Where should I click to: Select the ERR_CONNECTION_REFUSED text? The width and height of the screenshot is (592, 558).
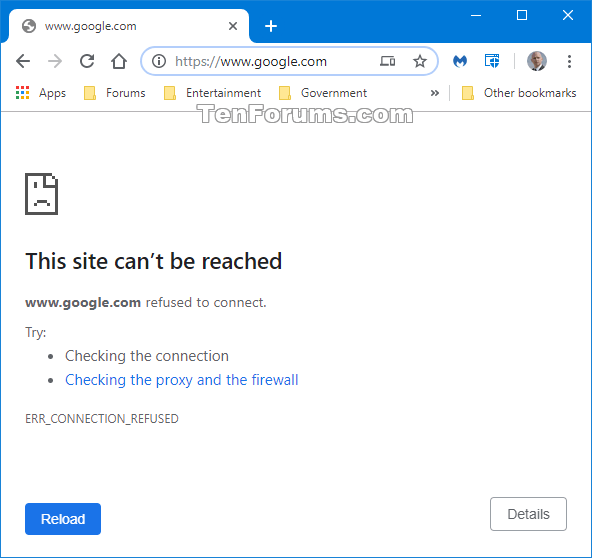(x=102, y=419)
